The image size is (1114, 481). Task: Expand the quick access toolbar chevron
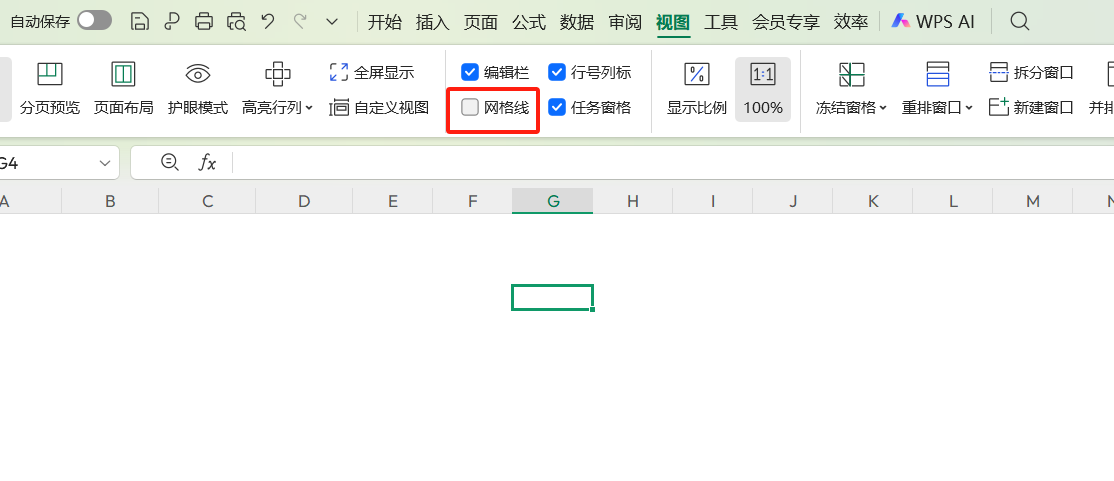pos(332,21)
